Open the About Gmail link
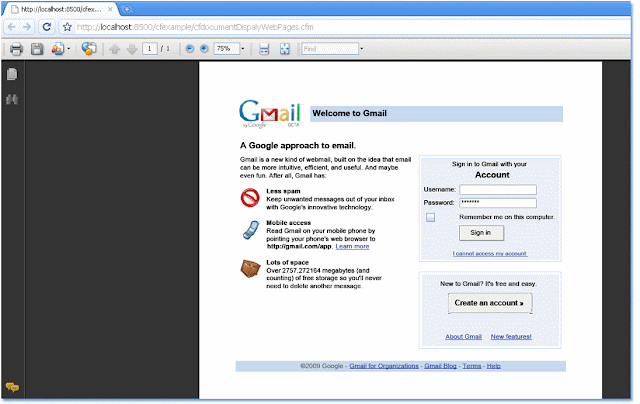 [x=463, y=337]
